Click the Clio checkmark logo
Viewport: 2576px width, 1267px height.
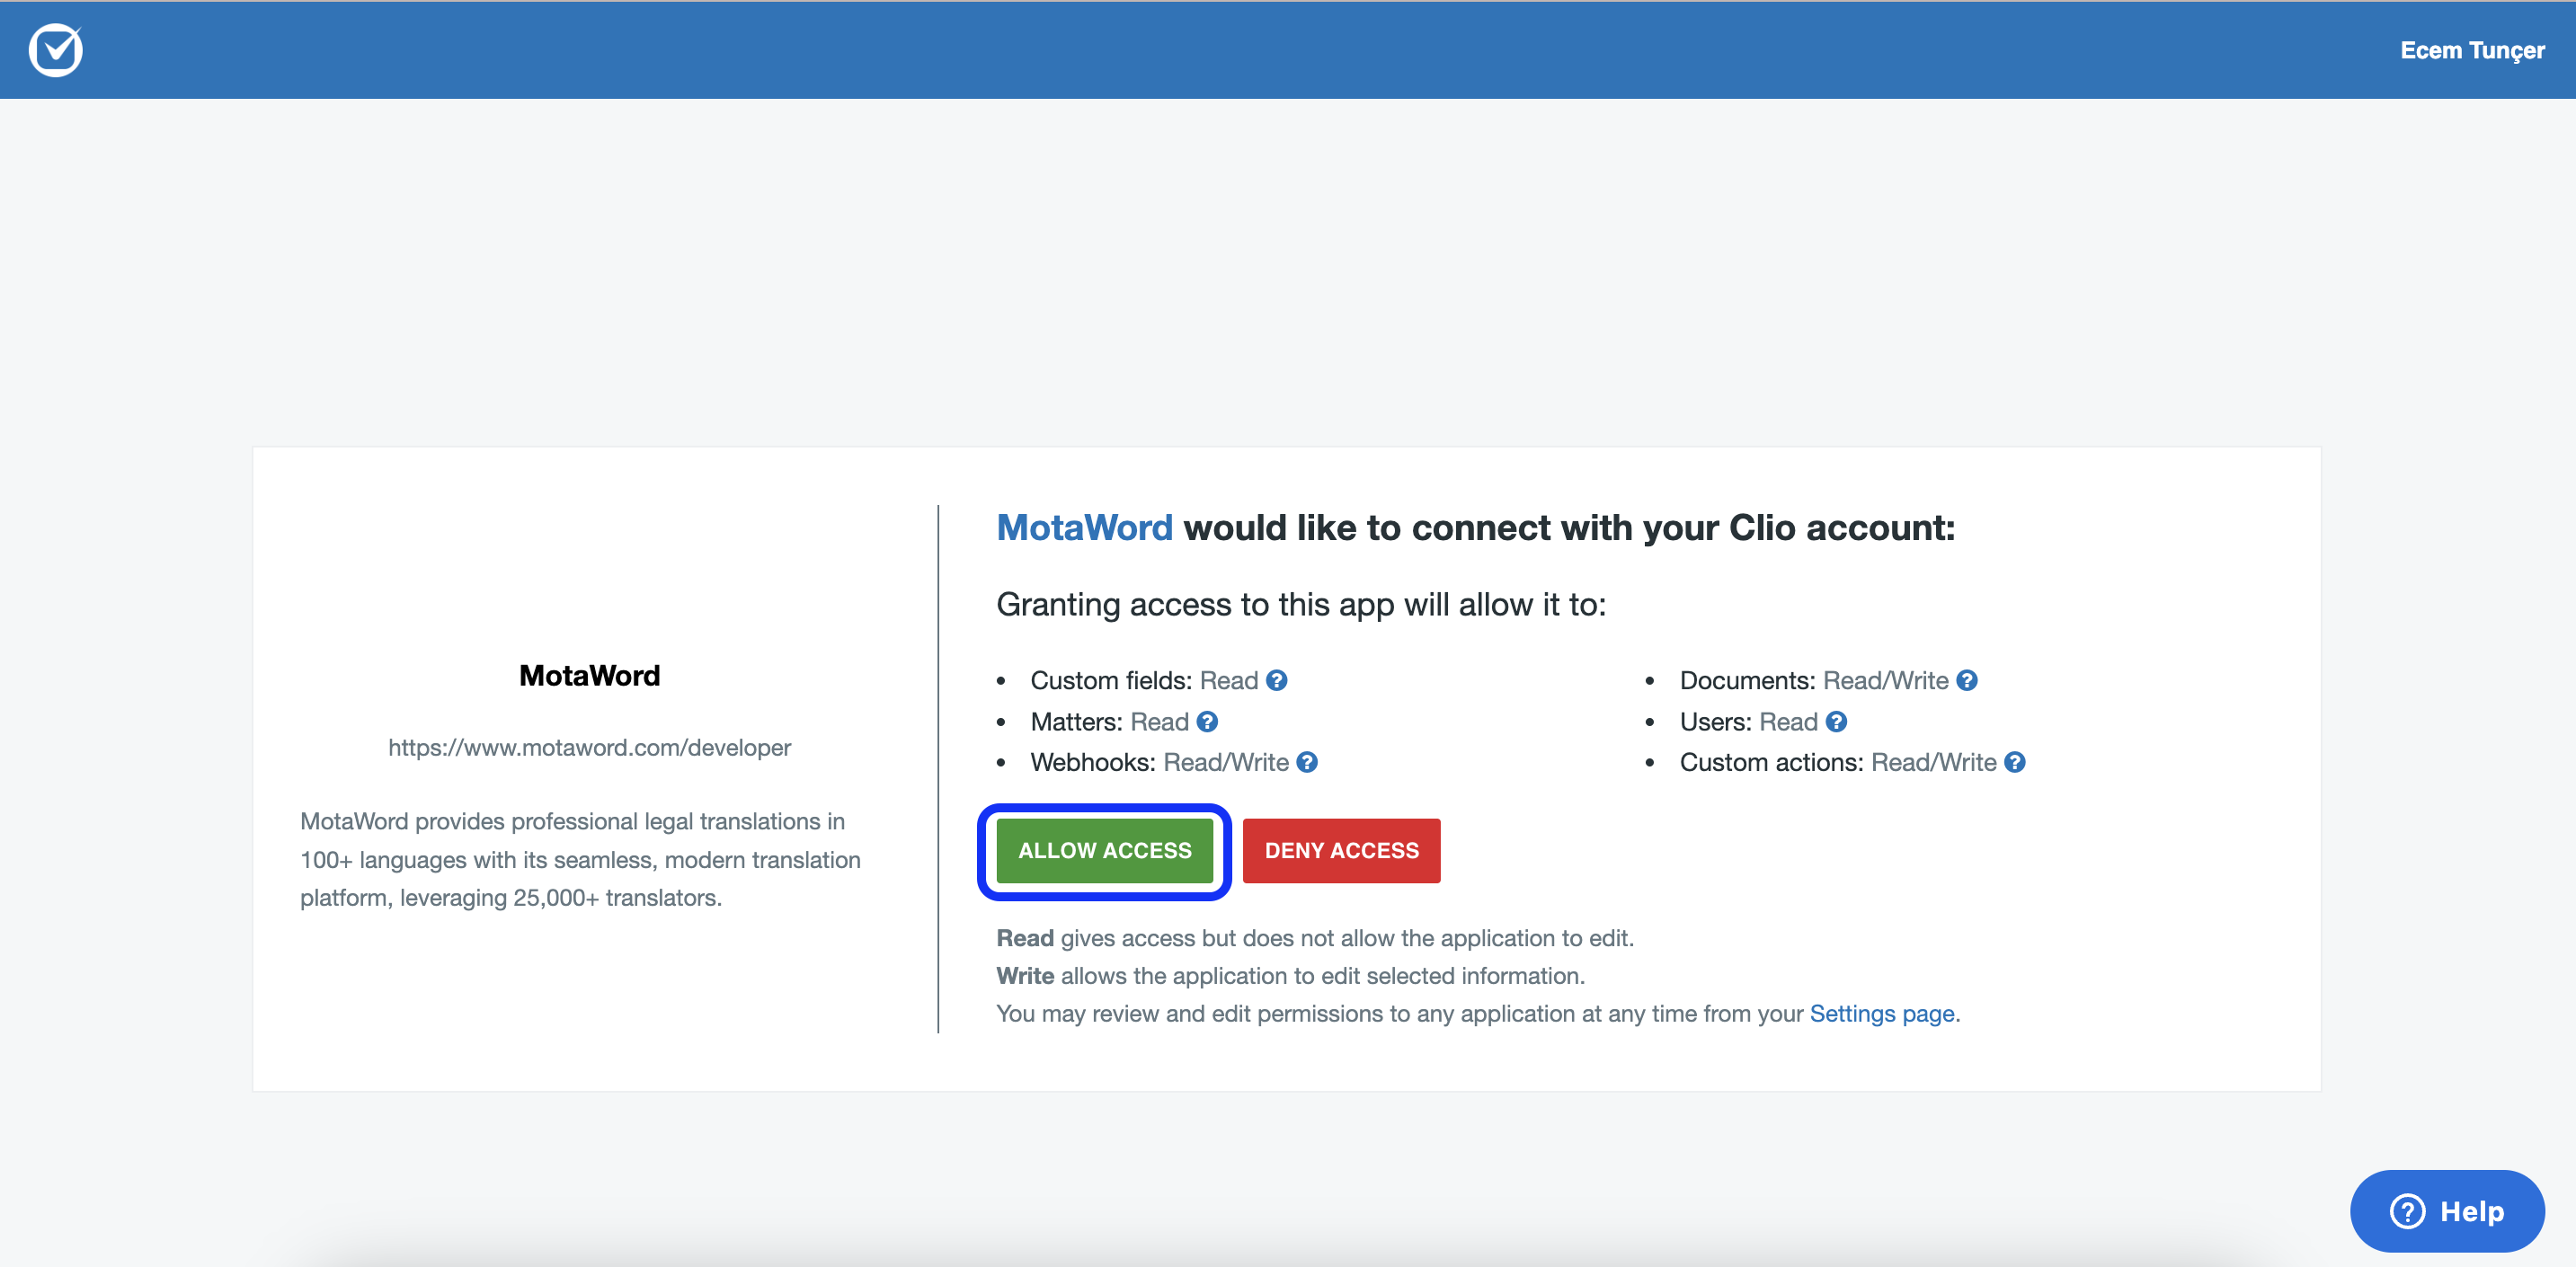point(55,50)
